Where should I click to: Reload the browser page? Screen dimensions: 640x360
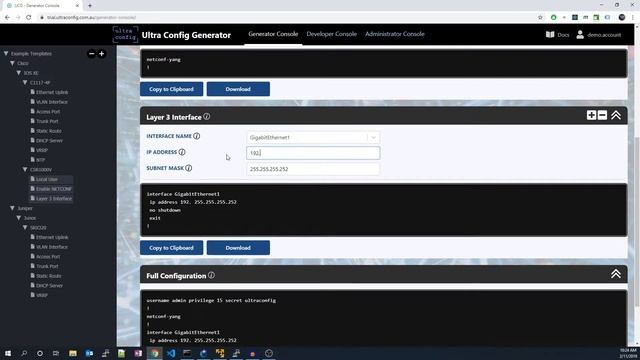pos(29,18)
